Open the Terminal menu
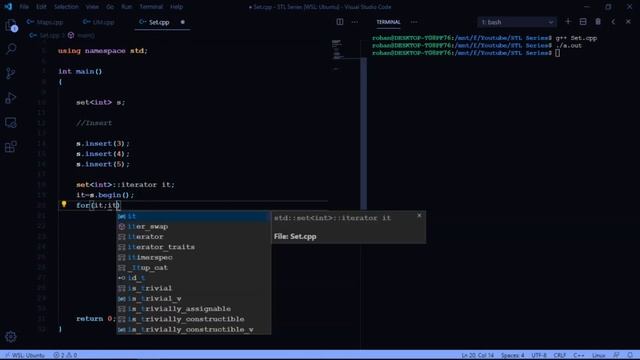Viewport: 640px width, 360px height. pyautogui.click(x=151, y=7)
